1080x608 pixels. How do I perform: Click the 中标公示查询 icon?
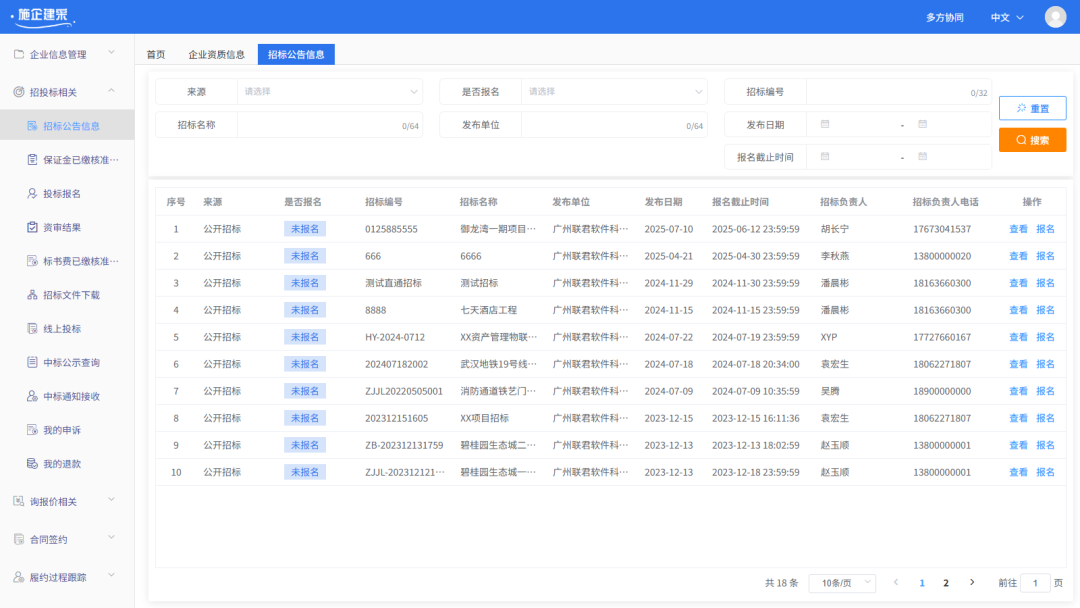pyautogui.click(x=32, y=361)
